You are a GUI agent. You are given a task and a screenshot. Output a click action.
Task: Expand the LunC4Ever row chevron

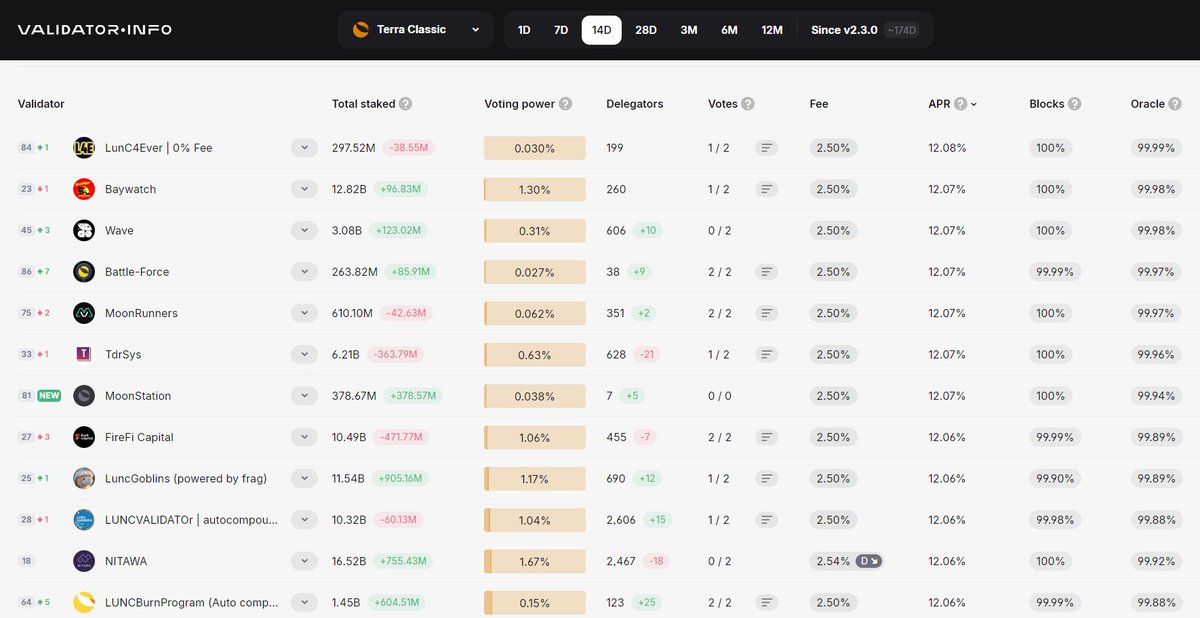[x=304, y=148]
